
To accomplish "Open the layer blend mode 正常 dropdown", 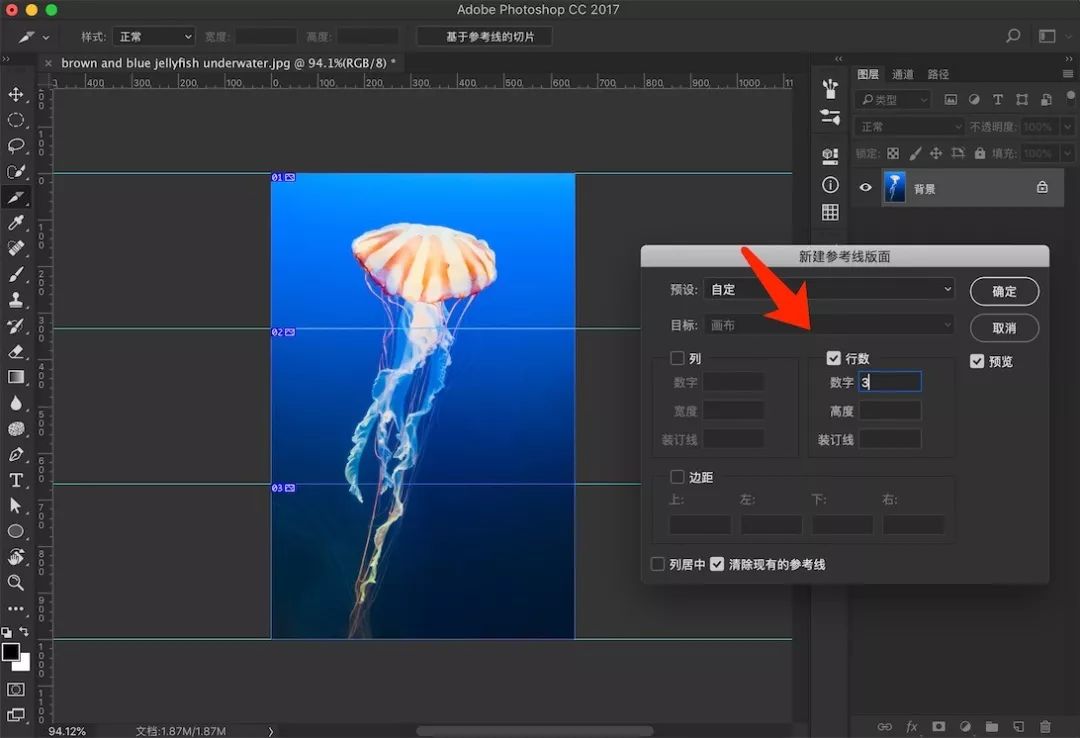I will (906, 127).
